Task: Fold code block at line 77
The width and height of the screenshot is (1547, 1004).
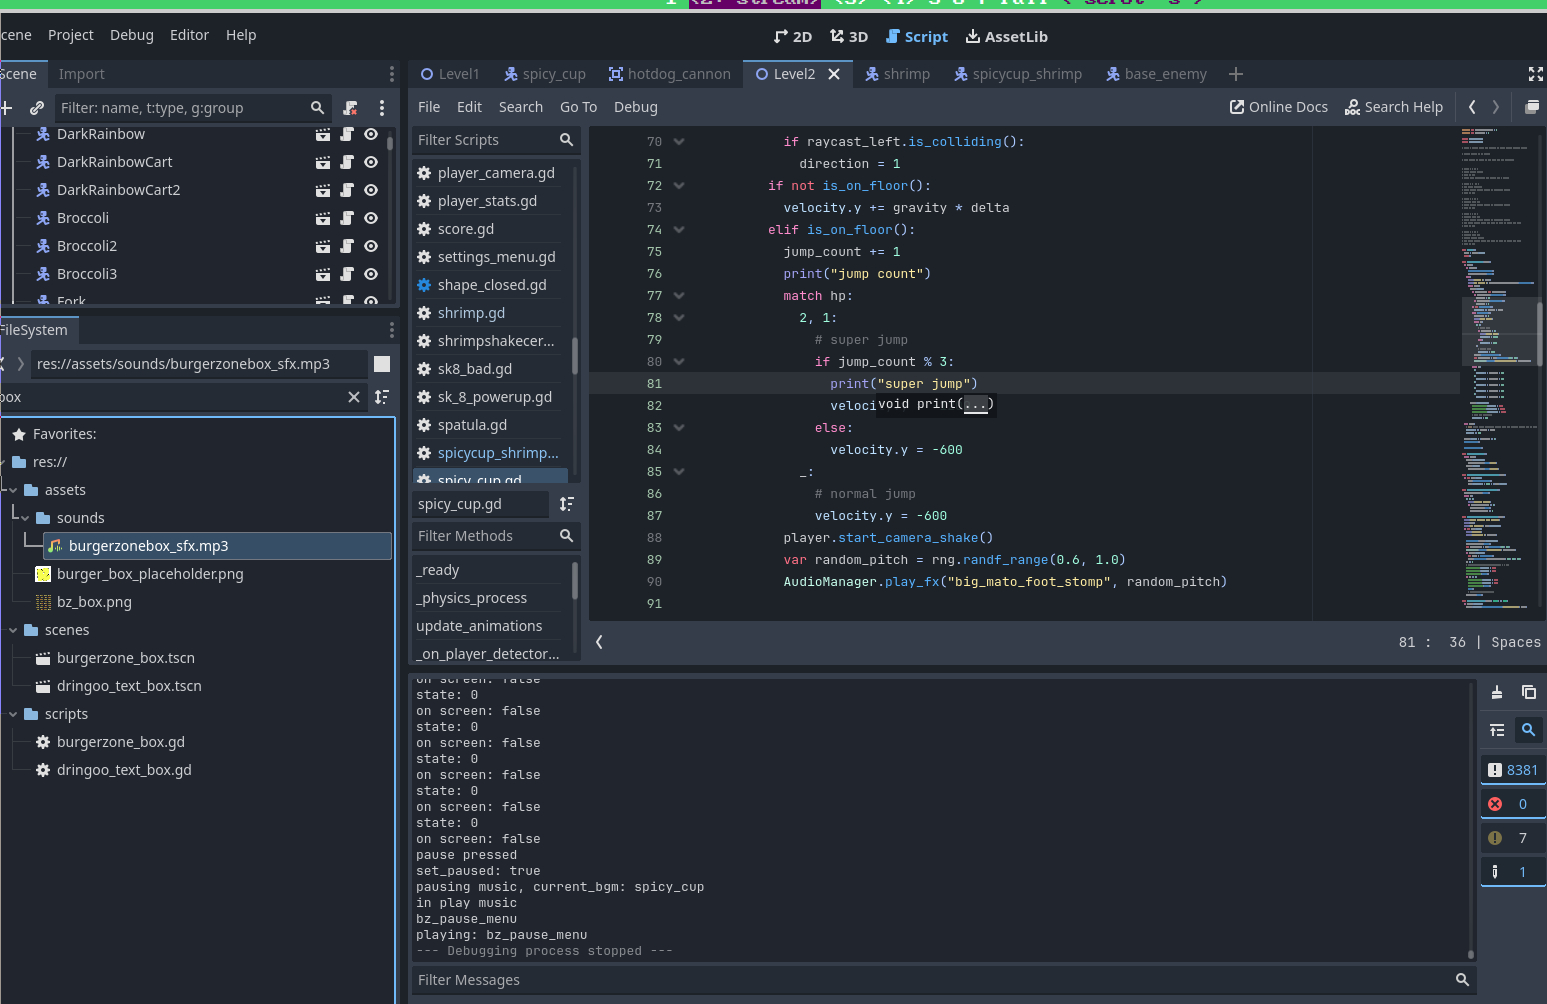Action: [679, 296]
